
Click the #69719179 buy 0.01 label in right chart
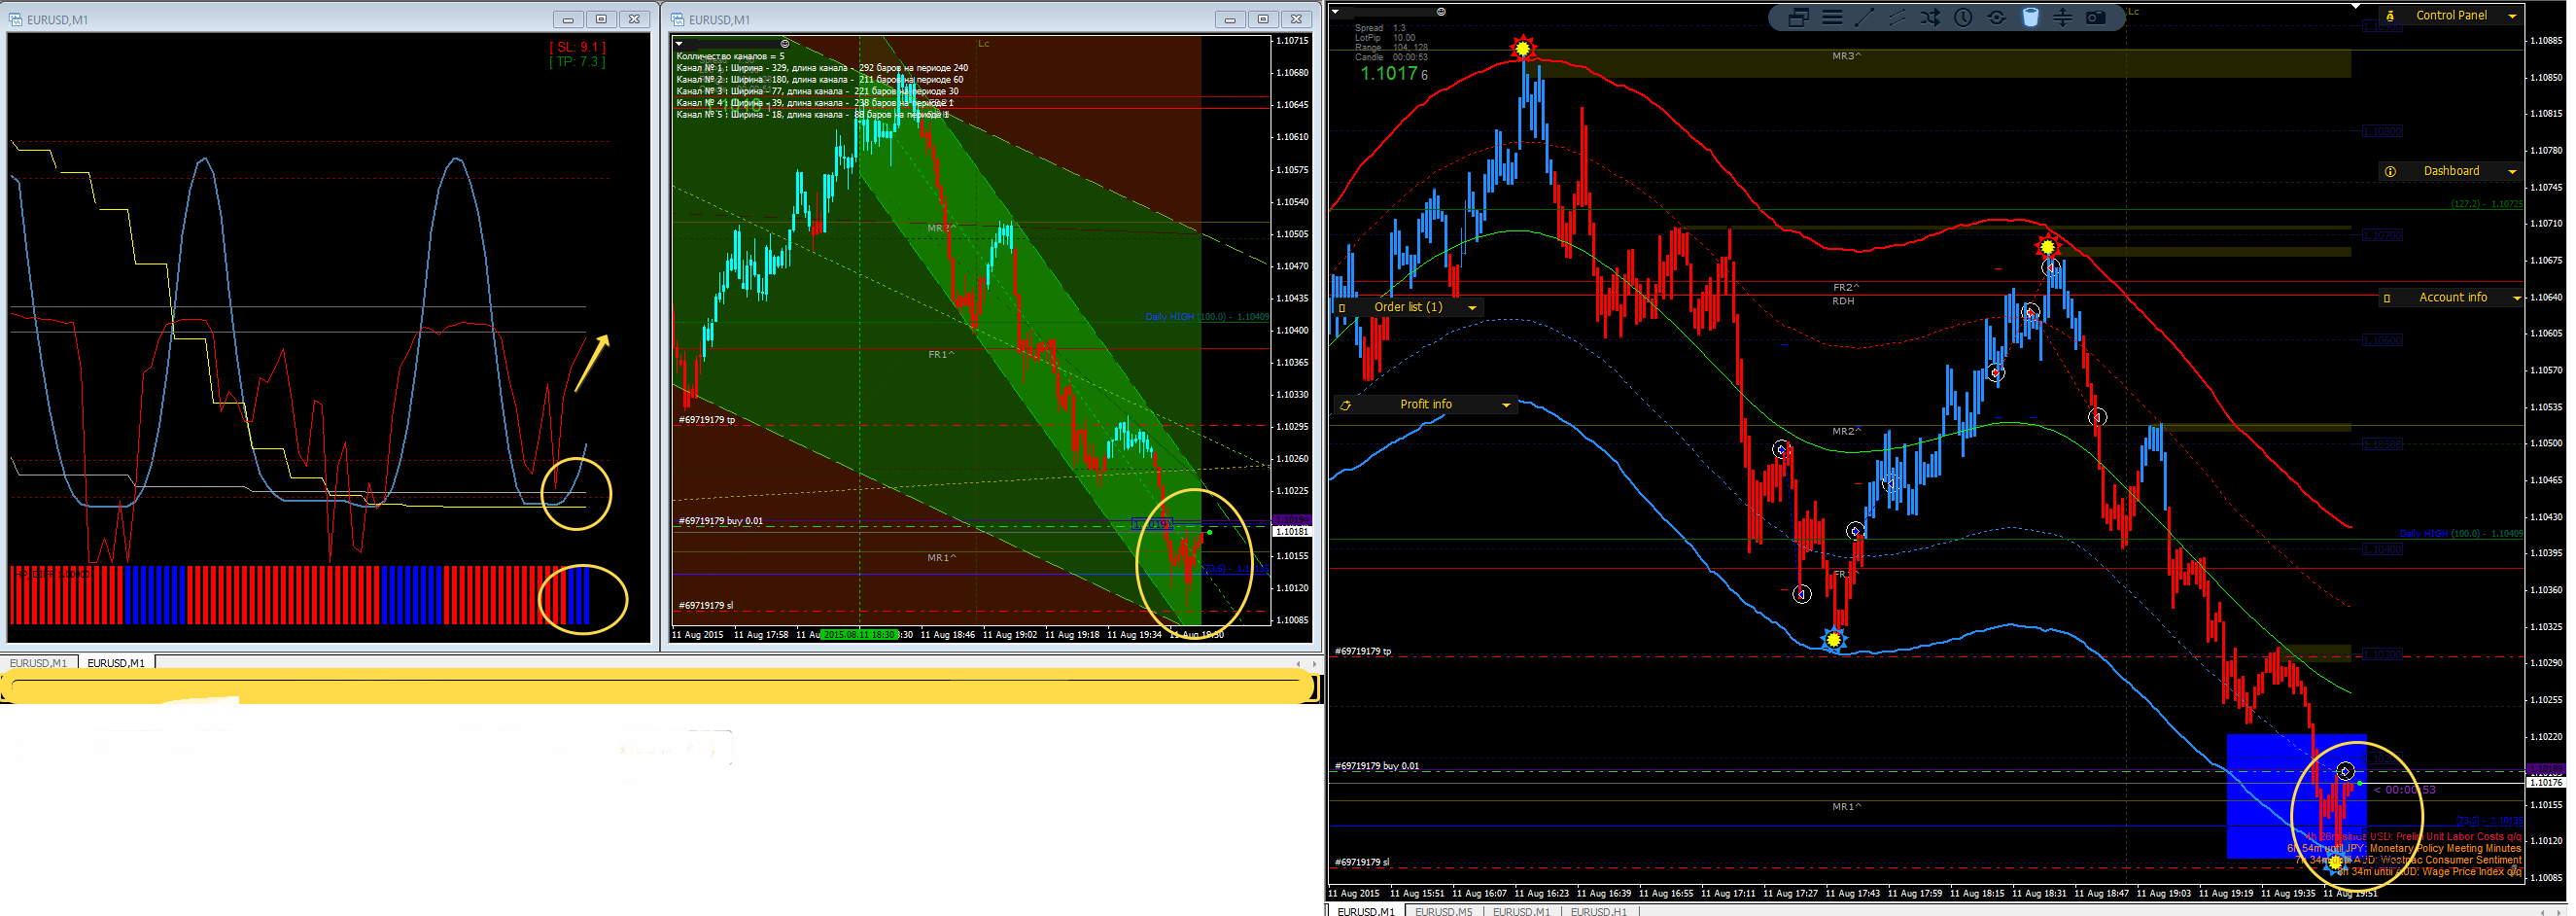tap(1376, 767)
